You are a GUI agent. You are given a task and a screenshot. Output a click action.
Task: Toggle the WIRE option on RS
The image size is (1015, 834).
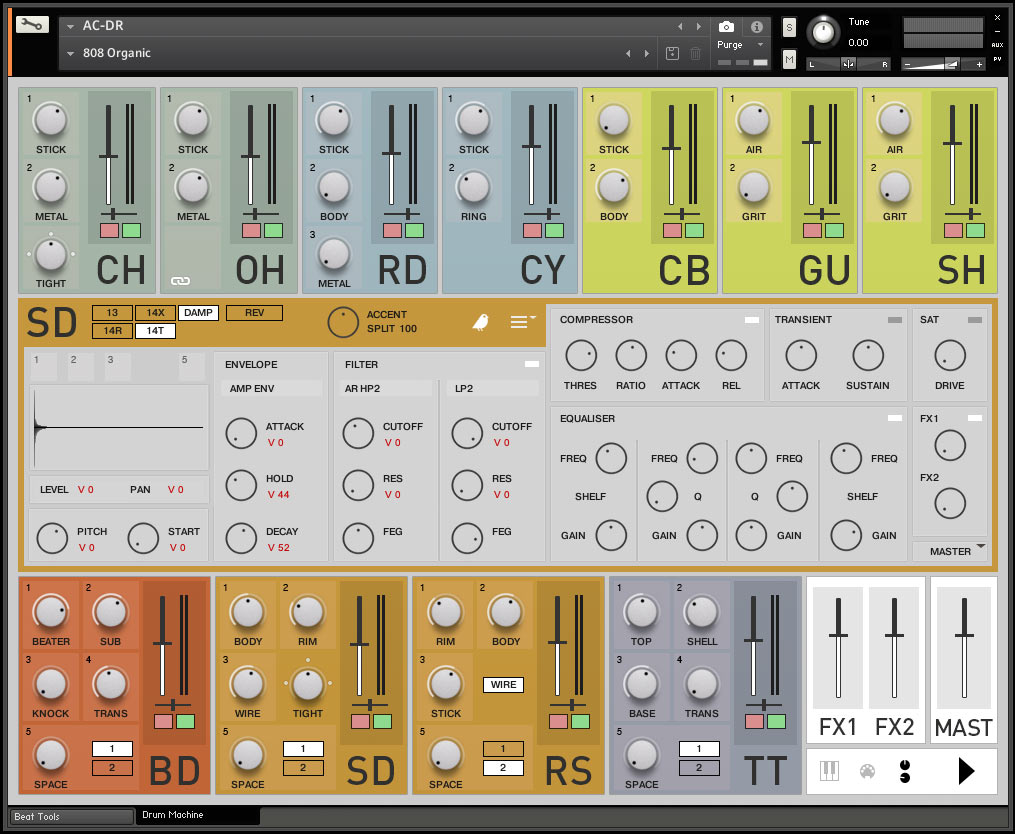pos(504,685)
